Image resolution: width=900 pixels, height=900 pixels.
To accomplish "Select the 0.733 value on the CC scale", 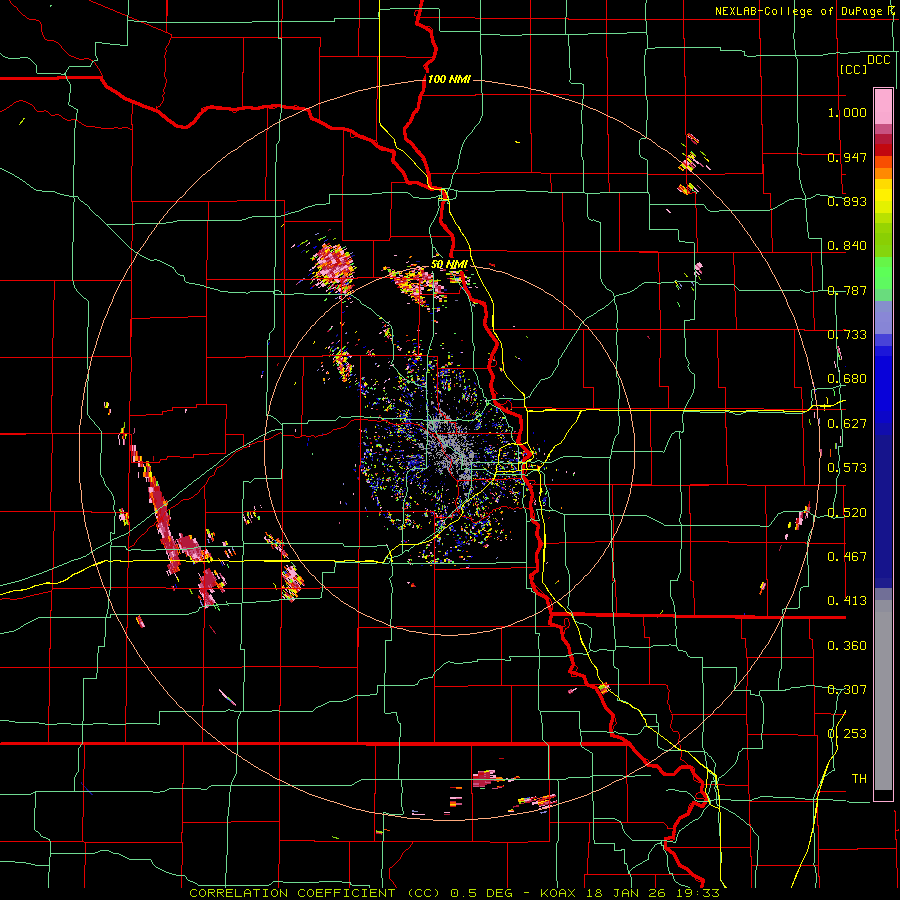I will [x=847, y=335].
